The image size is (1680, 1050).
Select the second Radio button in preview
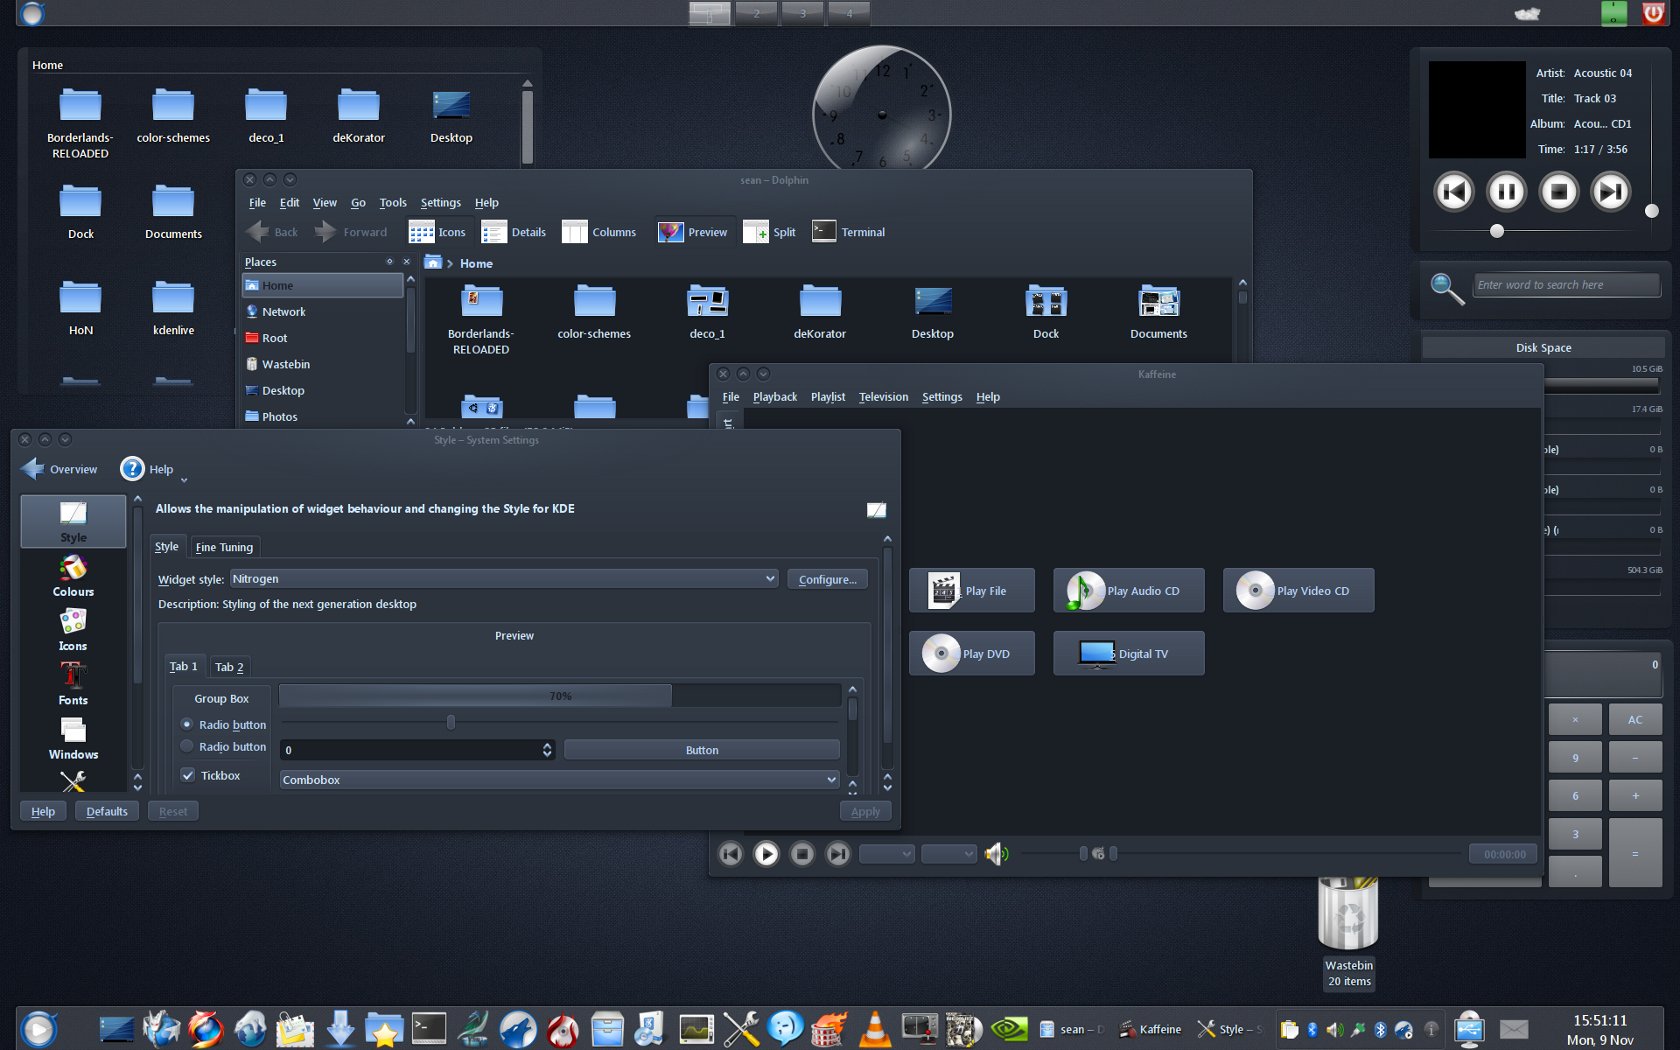pos(187,746)
